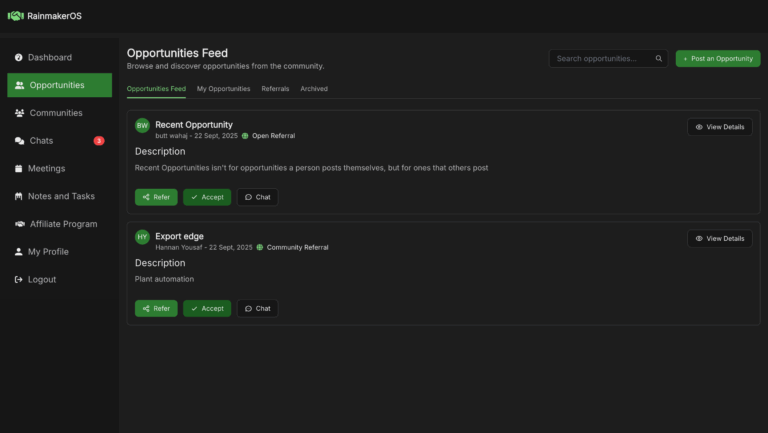The image size is (768, 433).
Task: Go to Communities in the sidebar
Action: [55, 113]
